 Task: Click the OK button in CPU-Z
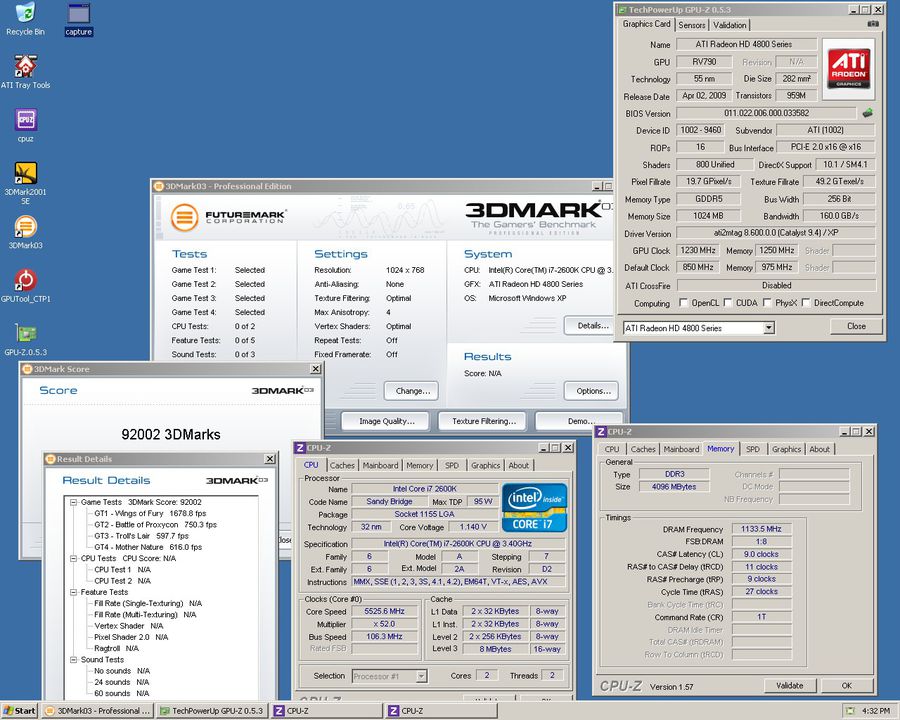(847, 686)
